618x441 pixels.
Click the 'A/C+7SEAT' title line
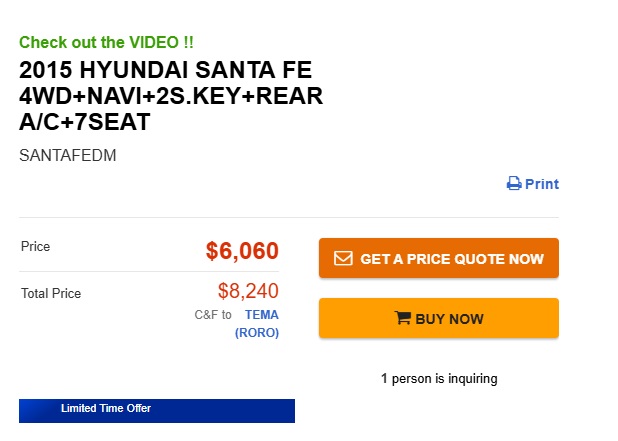point(84,123)
